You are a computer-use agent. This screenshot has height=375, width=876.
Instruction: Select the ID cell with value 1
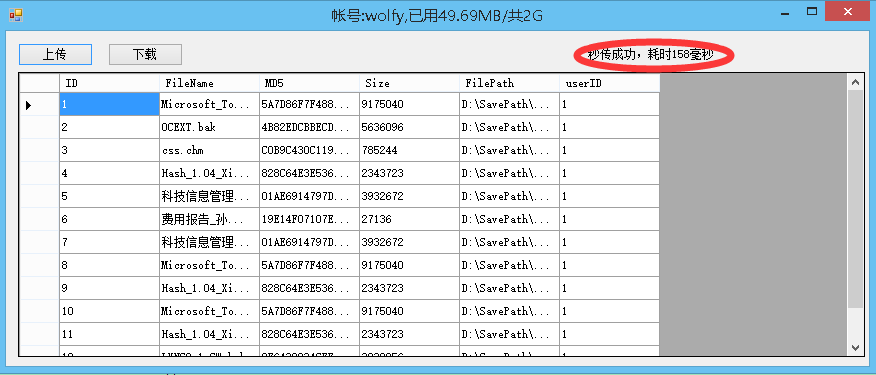point(110,104)
